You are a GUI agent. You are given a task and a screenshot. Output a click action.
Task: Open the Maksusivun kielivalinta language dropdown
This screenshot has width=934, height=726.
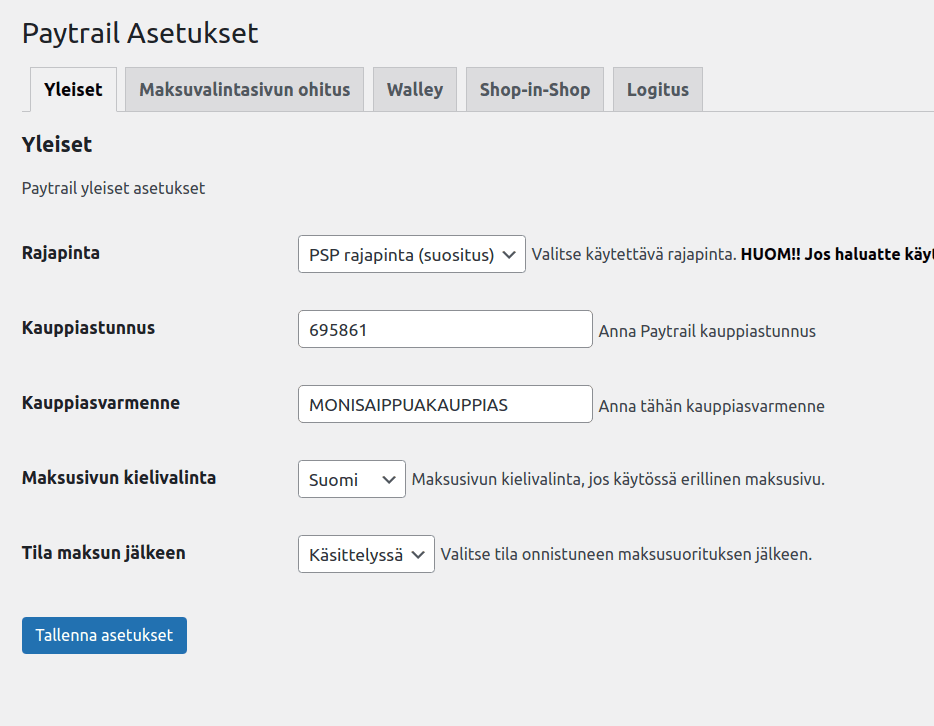351,479
